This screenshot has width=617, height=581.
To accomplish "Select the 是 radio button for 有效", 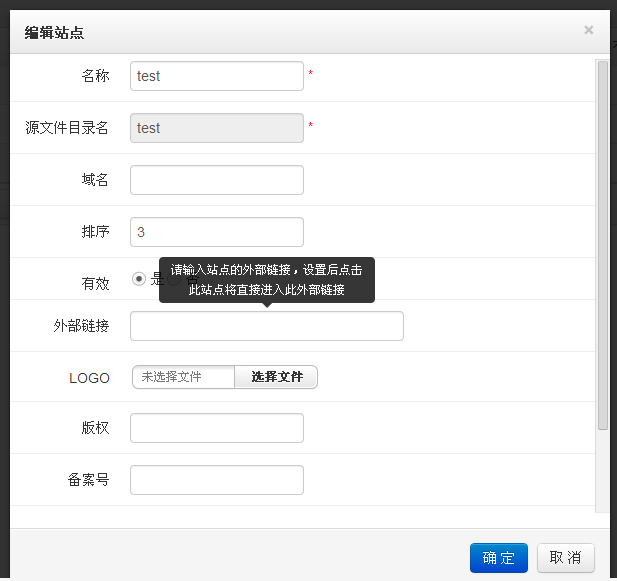I will [139, 279].
